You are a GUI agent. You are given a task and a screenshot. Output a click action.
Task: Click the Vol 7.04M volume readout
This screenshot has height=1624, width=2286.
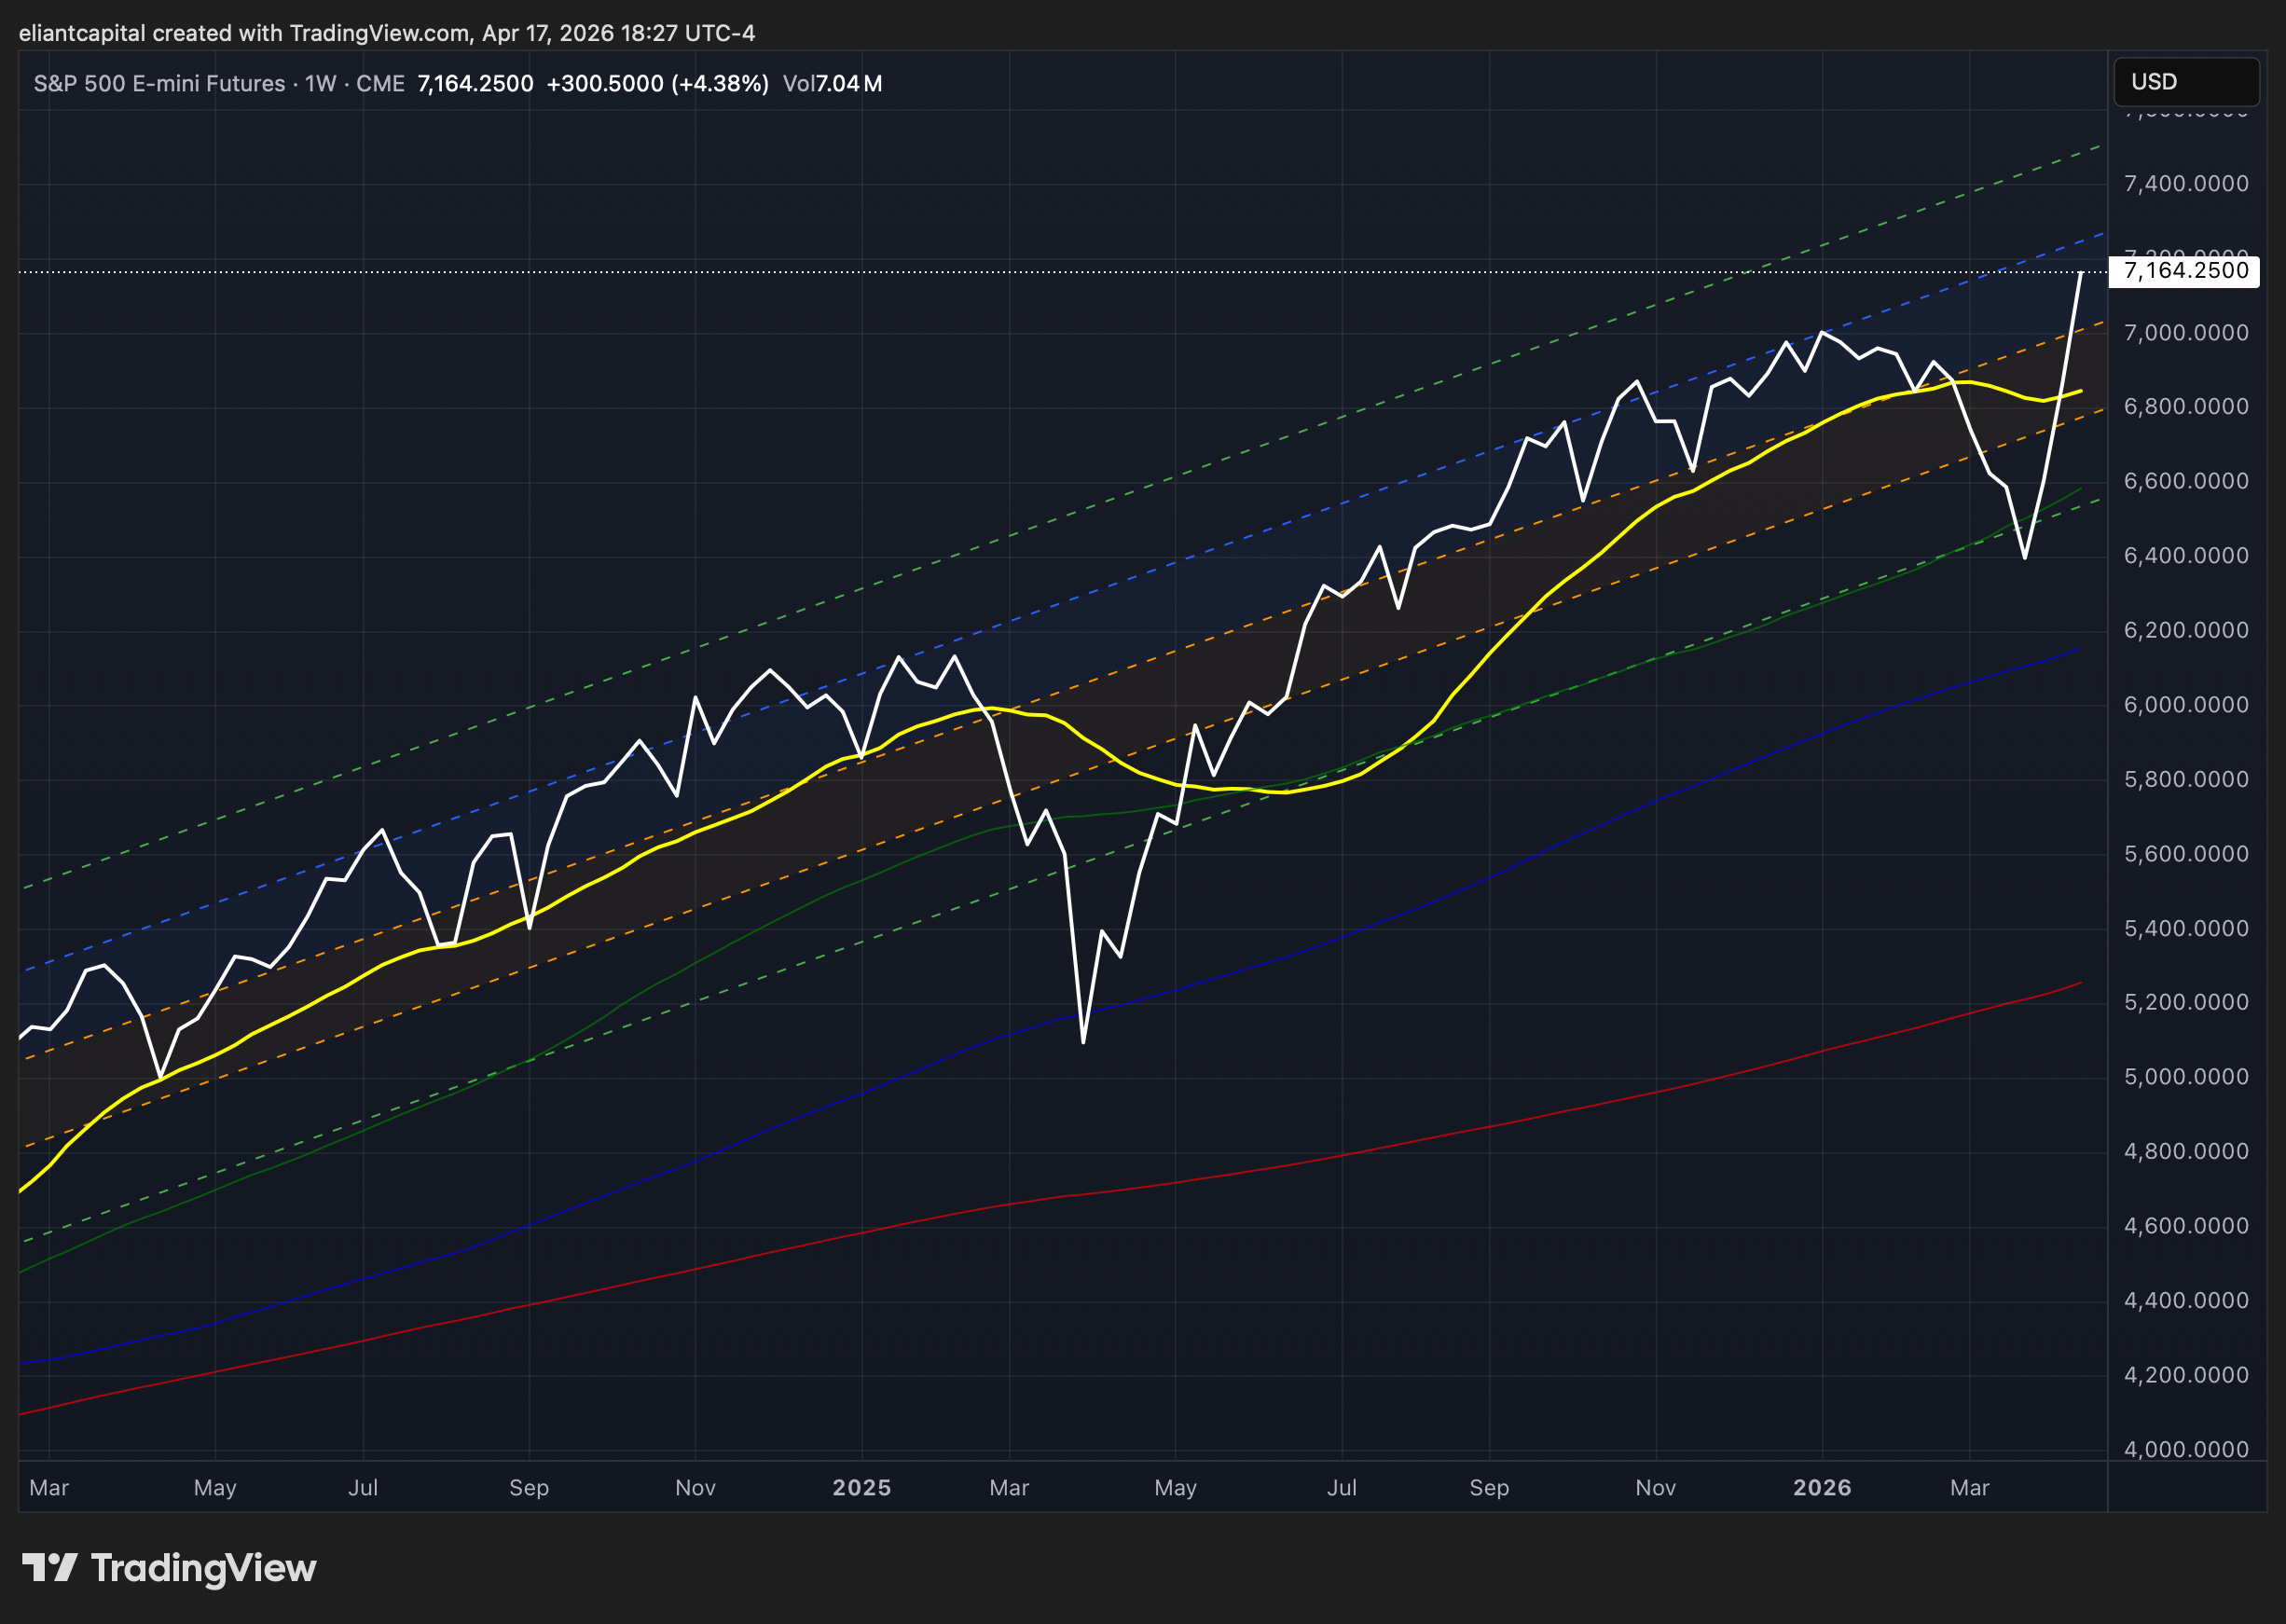(832, 84)
